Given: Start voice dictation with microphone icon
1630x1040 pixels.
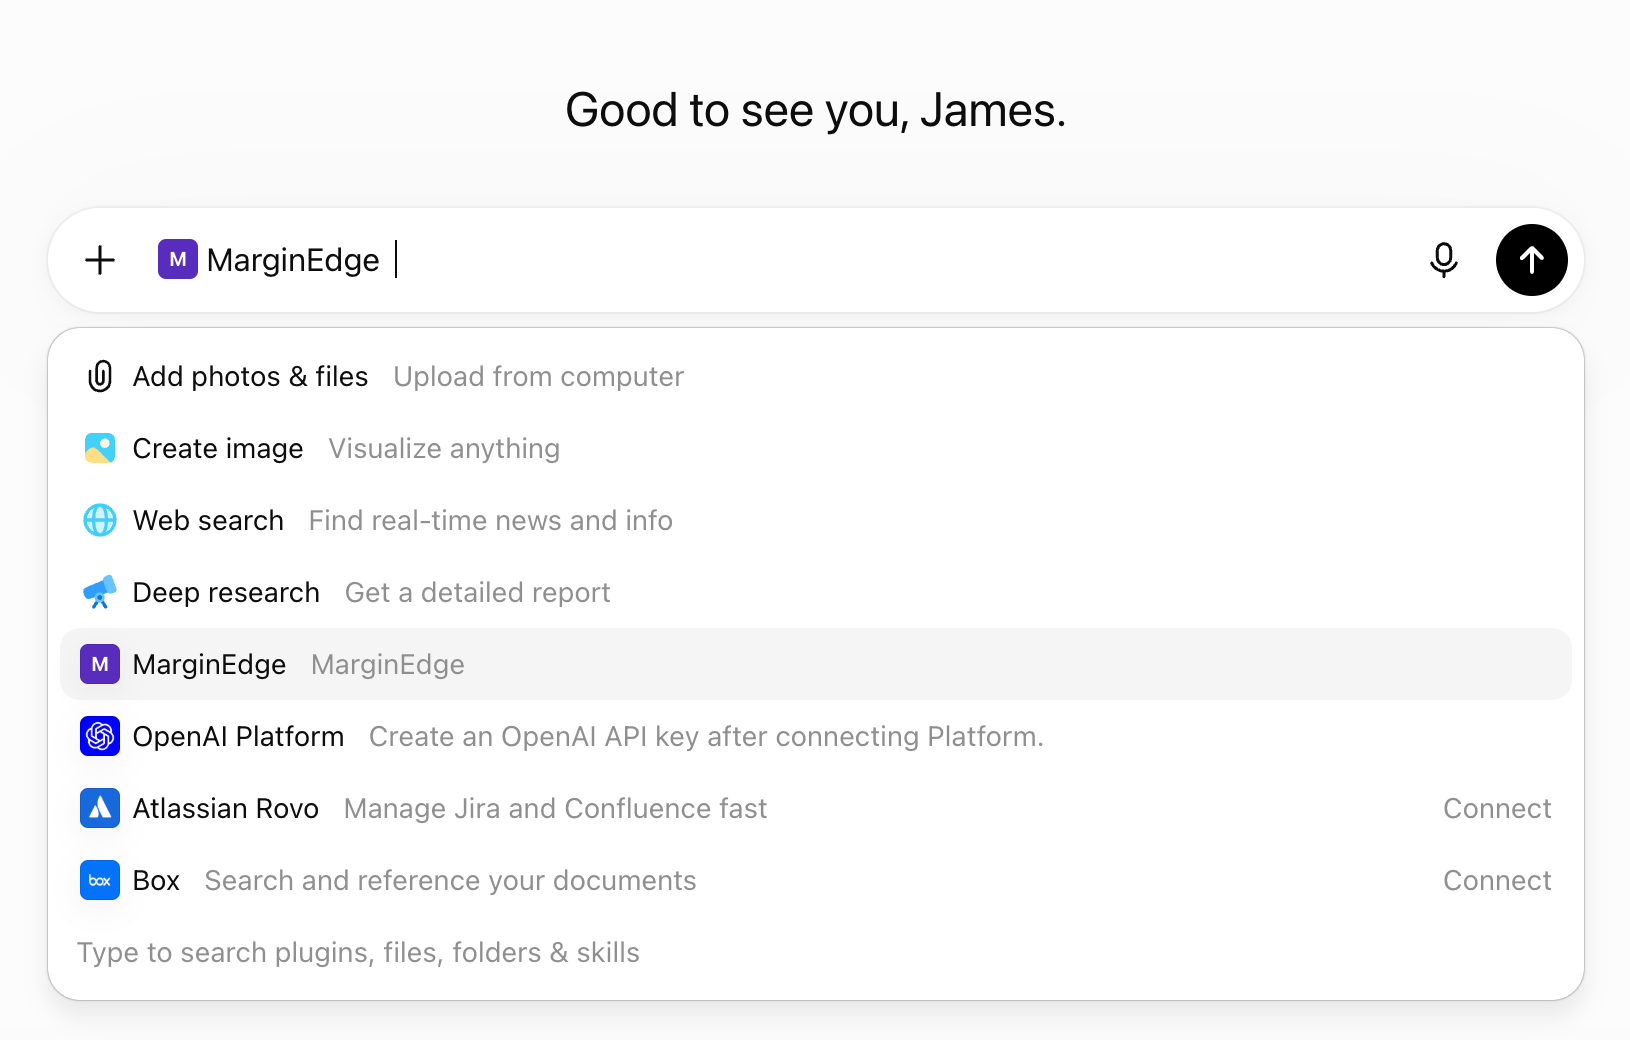Looking at the screenshot, I should pyautogui.click(x=1443, y=260).
